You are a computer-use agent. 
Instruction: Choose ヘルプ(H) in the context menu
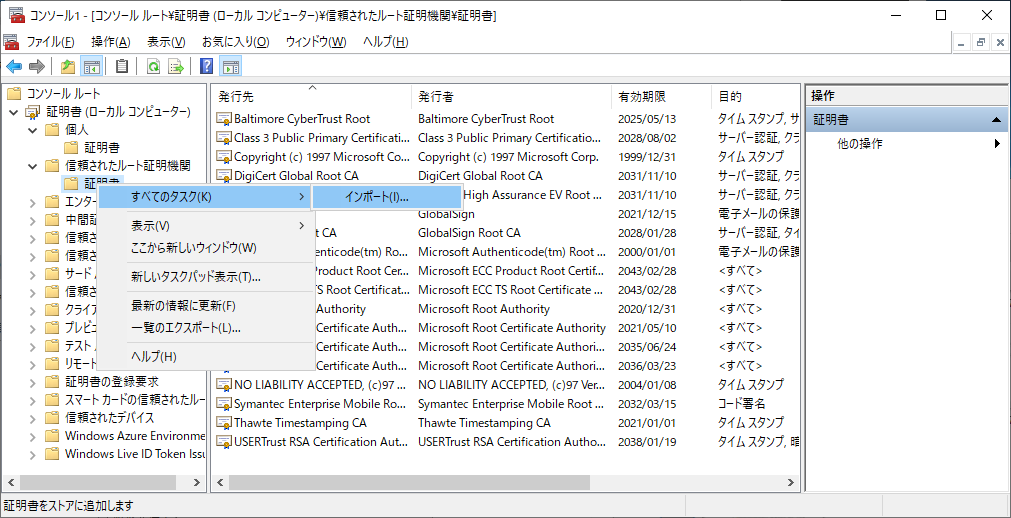[205, 357]
